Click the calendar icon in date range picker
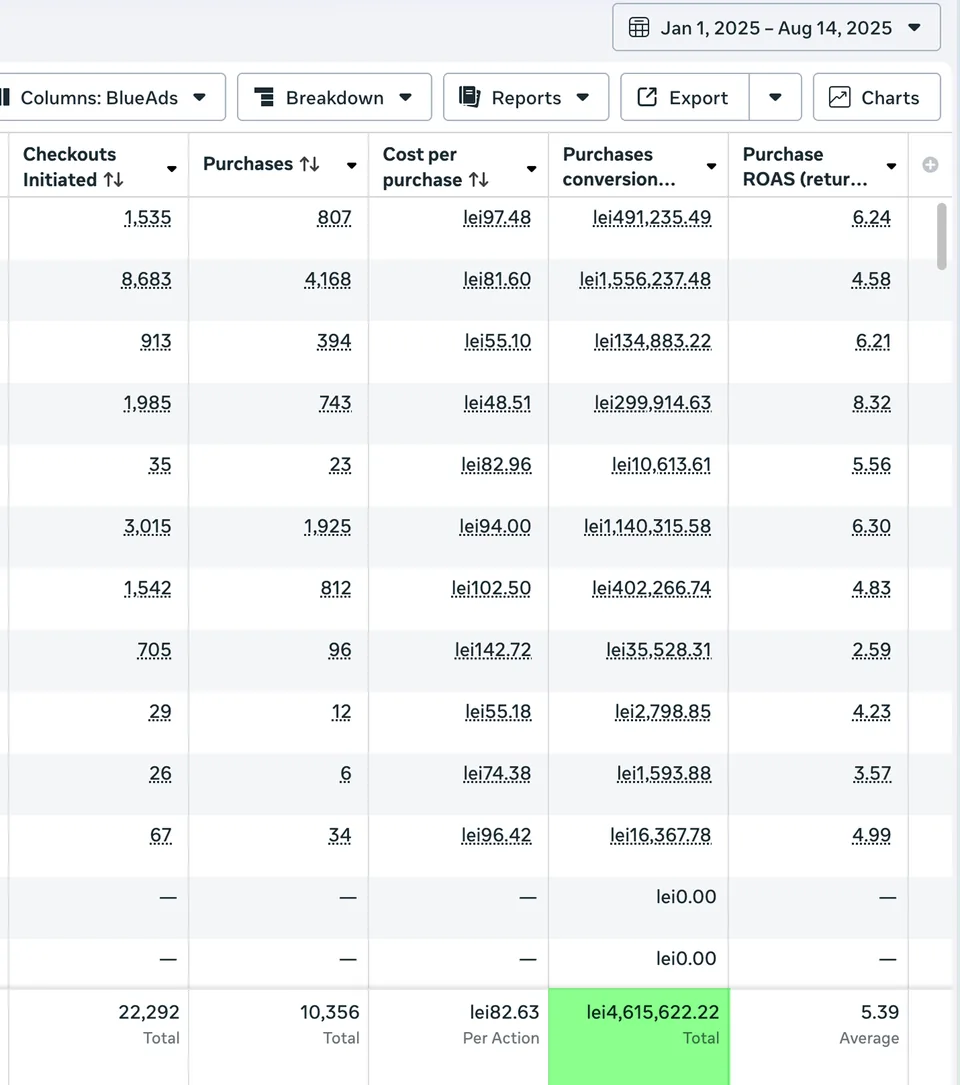The image size is (960, 1085). pyautogui.click(x=638, y=28)
